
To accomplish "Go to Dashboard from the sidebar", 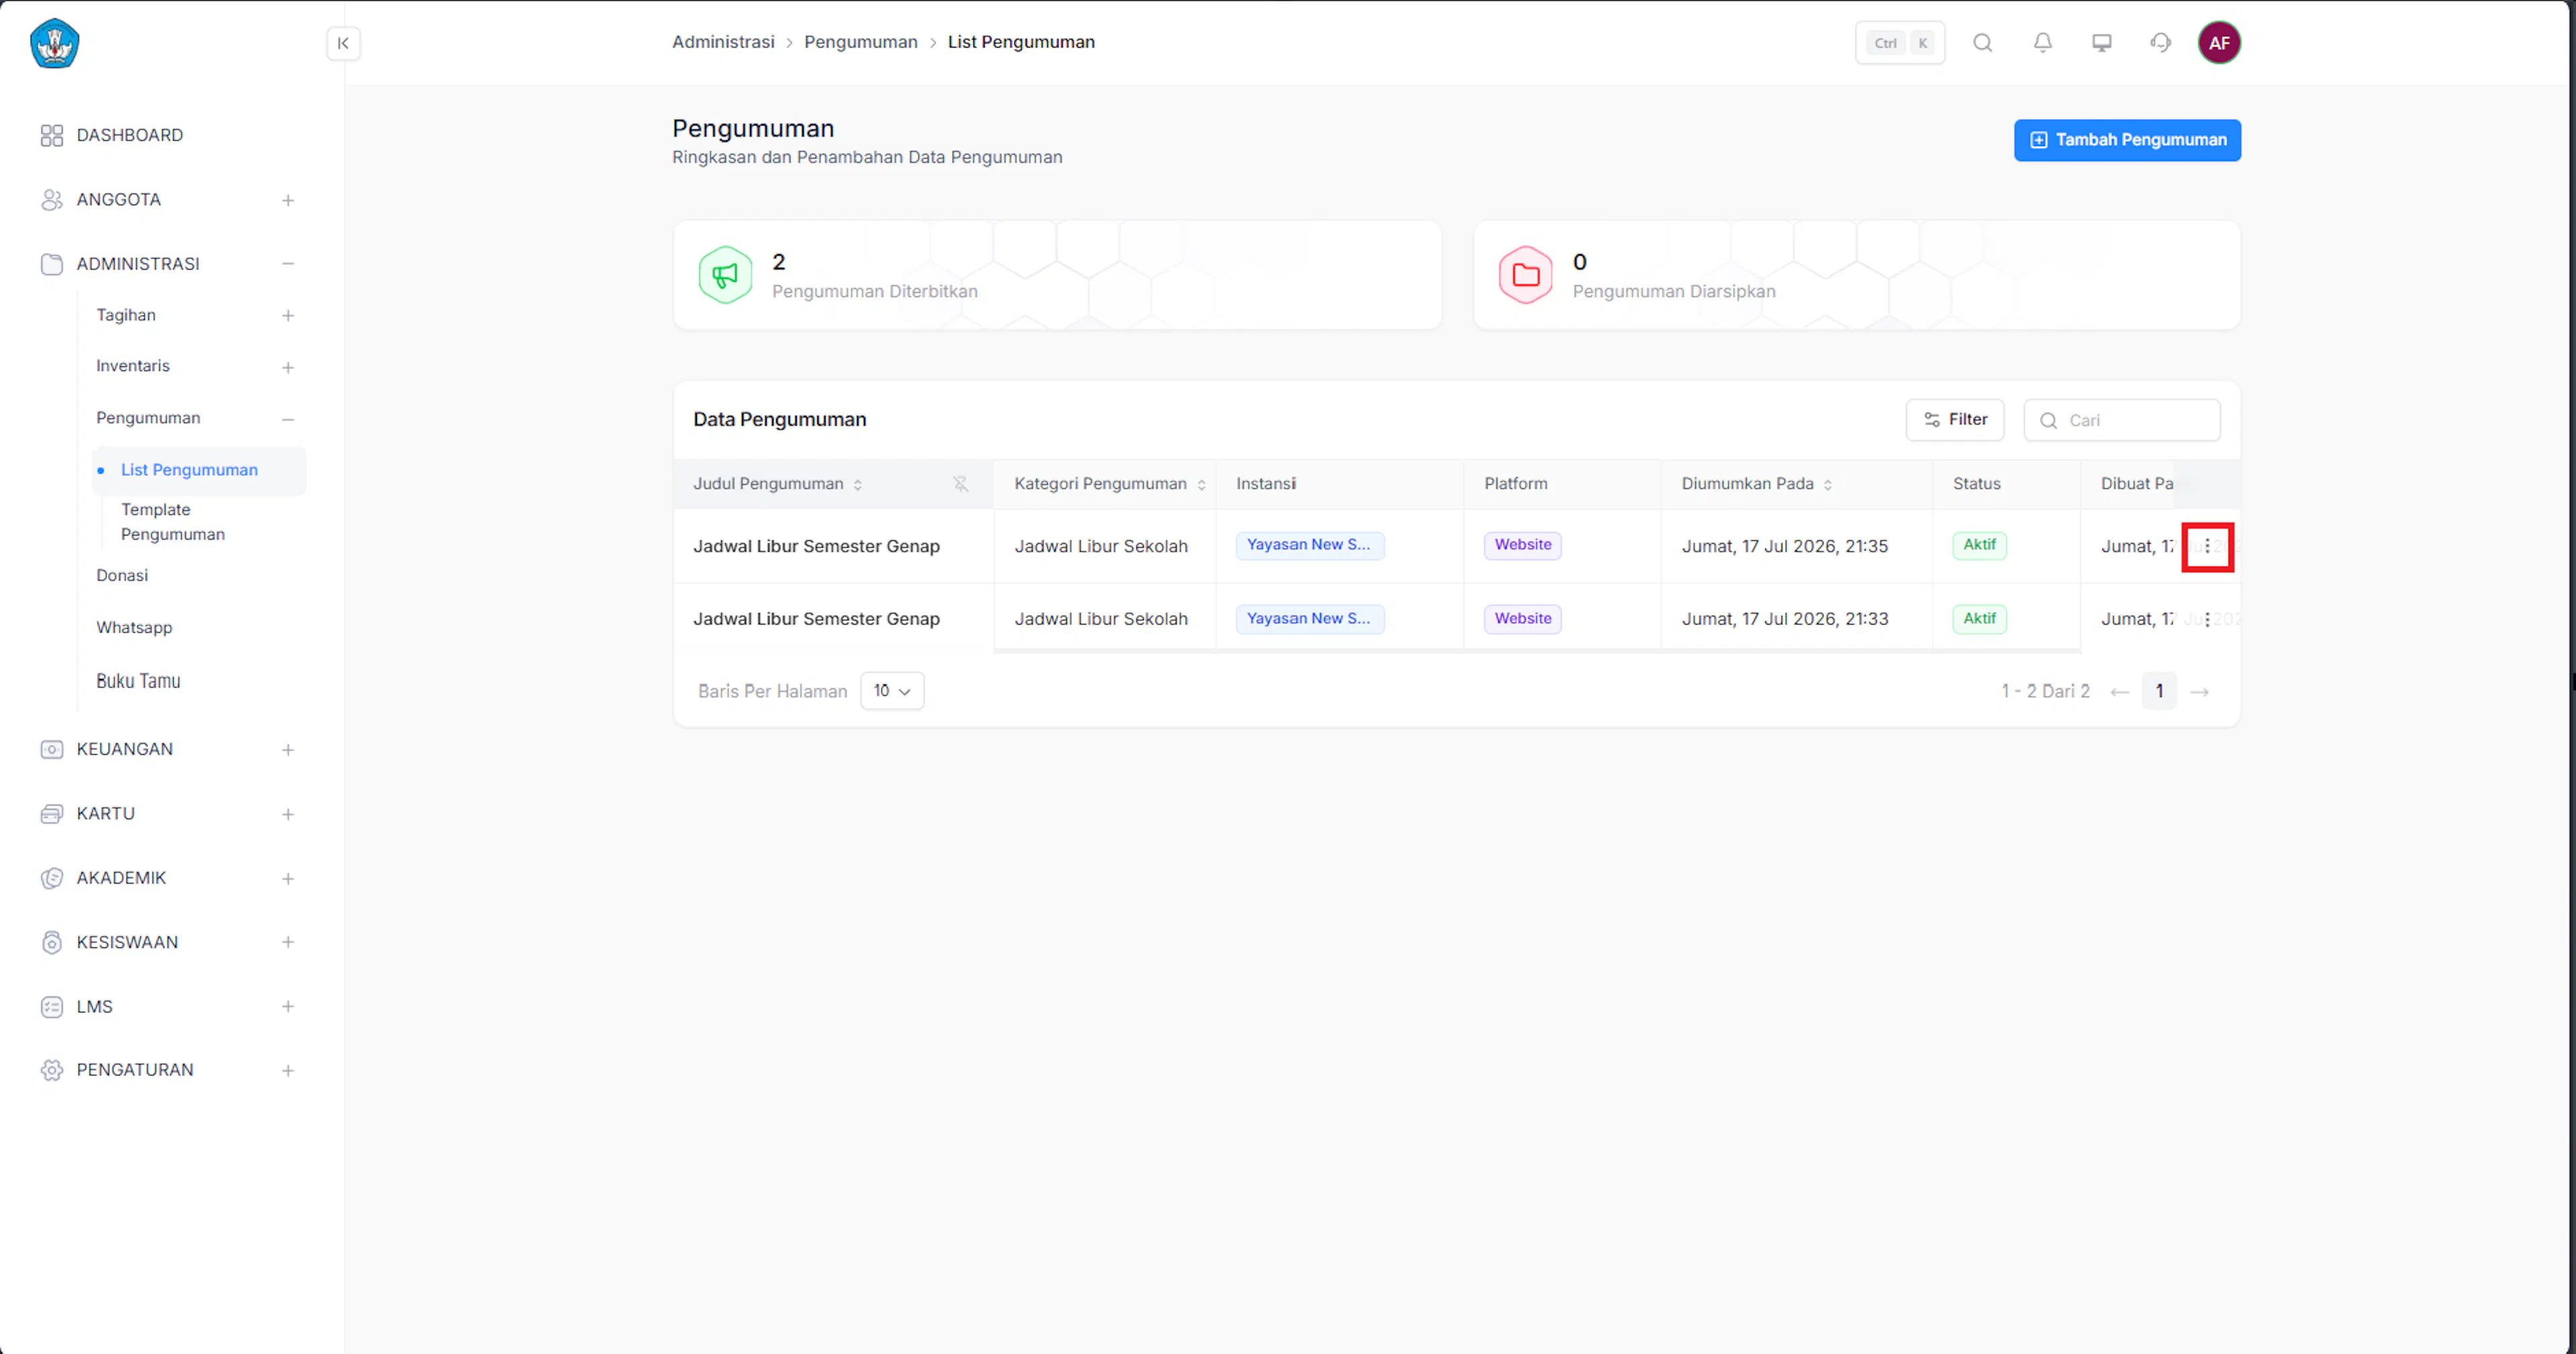I will [130, 135].
